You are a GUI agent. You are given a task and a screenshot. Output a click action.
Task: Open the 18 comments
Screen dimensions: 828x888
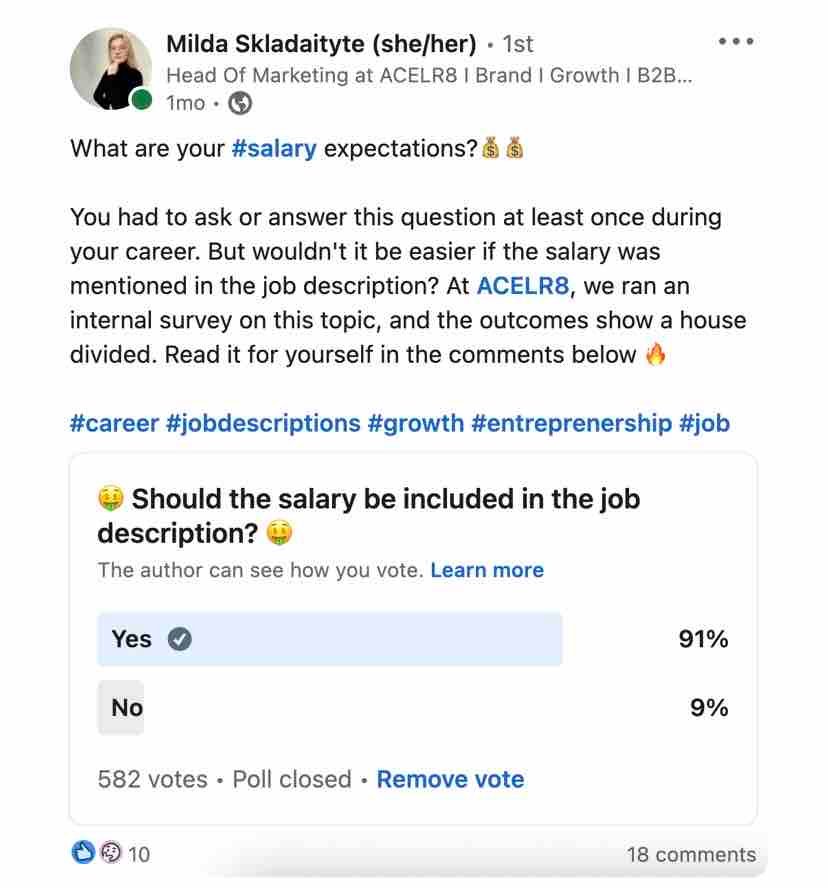tap(691, 855)
